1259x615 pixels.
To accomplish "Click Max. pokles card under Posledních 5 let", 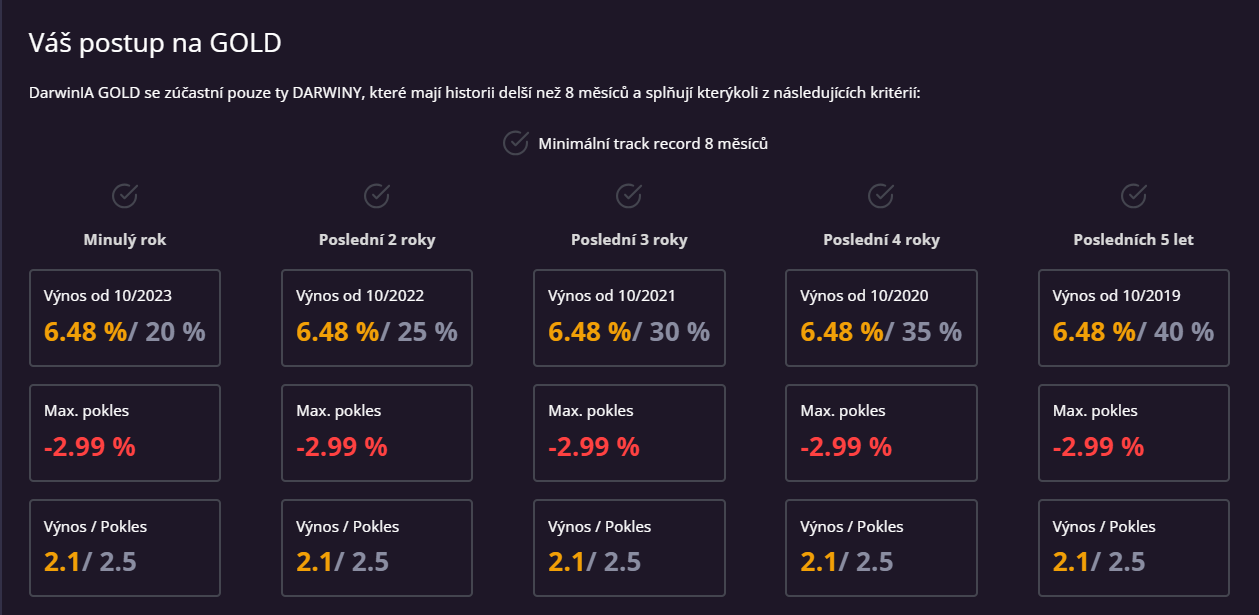I will (x=1133, y=432).
